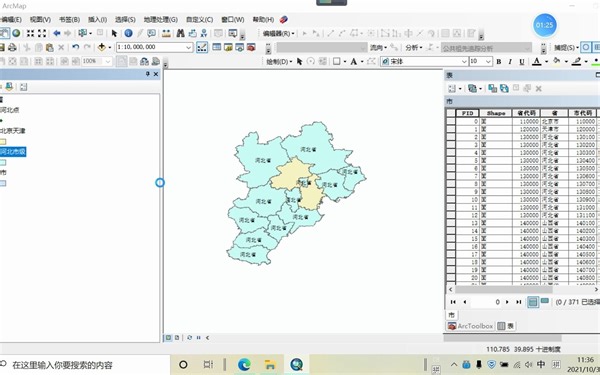This screenshot has width=600, height=375.
Task: Select the text tool A in draw toolbar
Action: click(x=353, y=61)
